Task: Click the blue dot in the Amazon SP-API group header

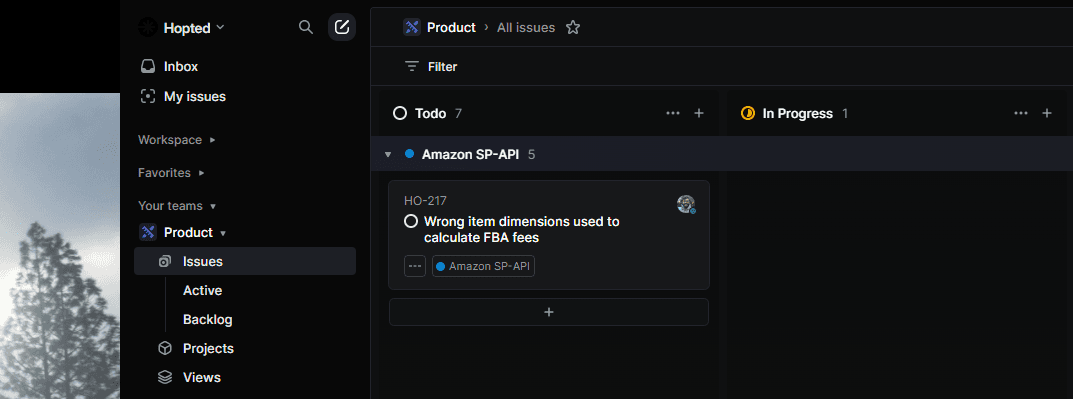Action: [x=409, y=154]
